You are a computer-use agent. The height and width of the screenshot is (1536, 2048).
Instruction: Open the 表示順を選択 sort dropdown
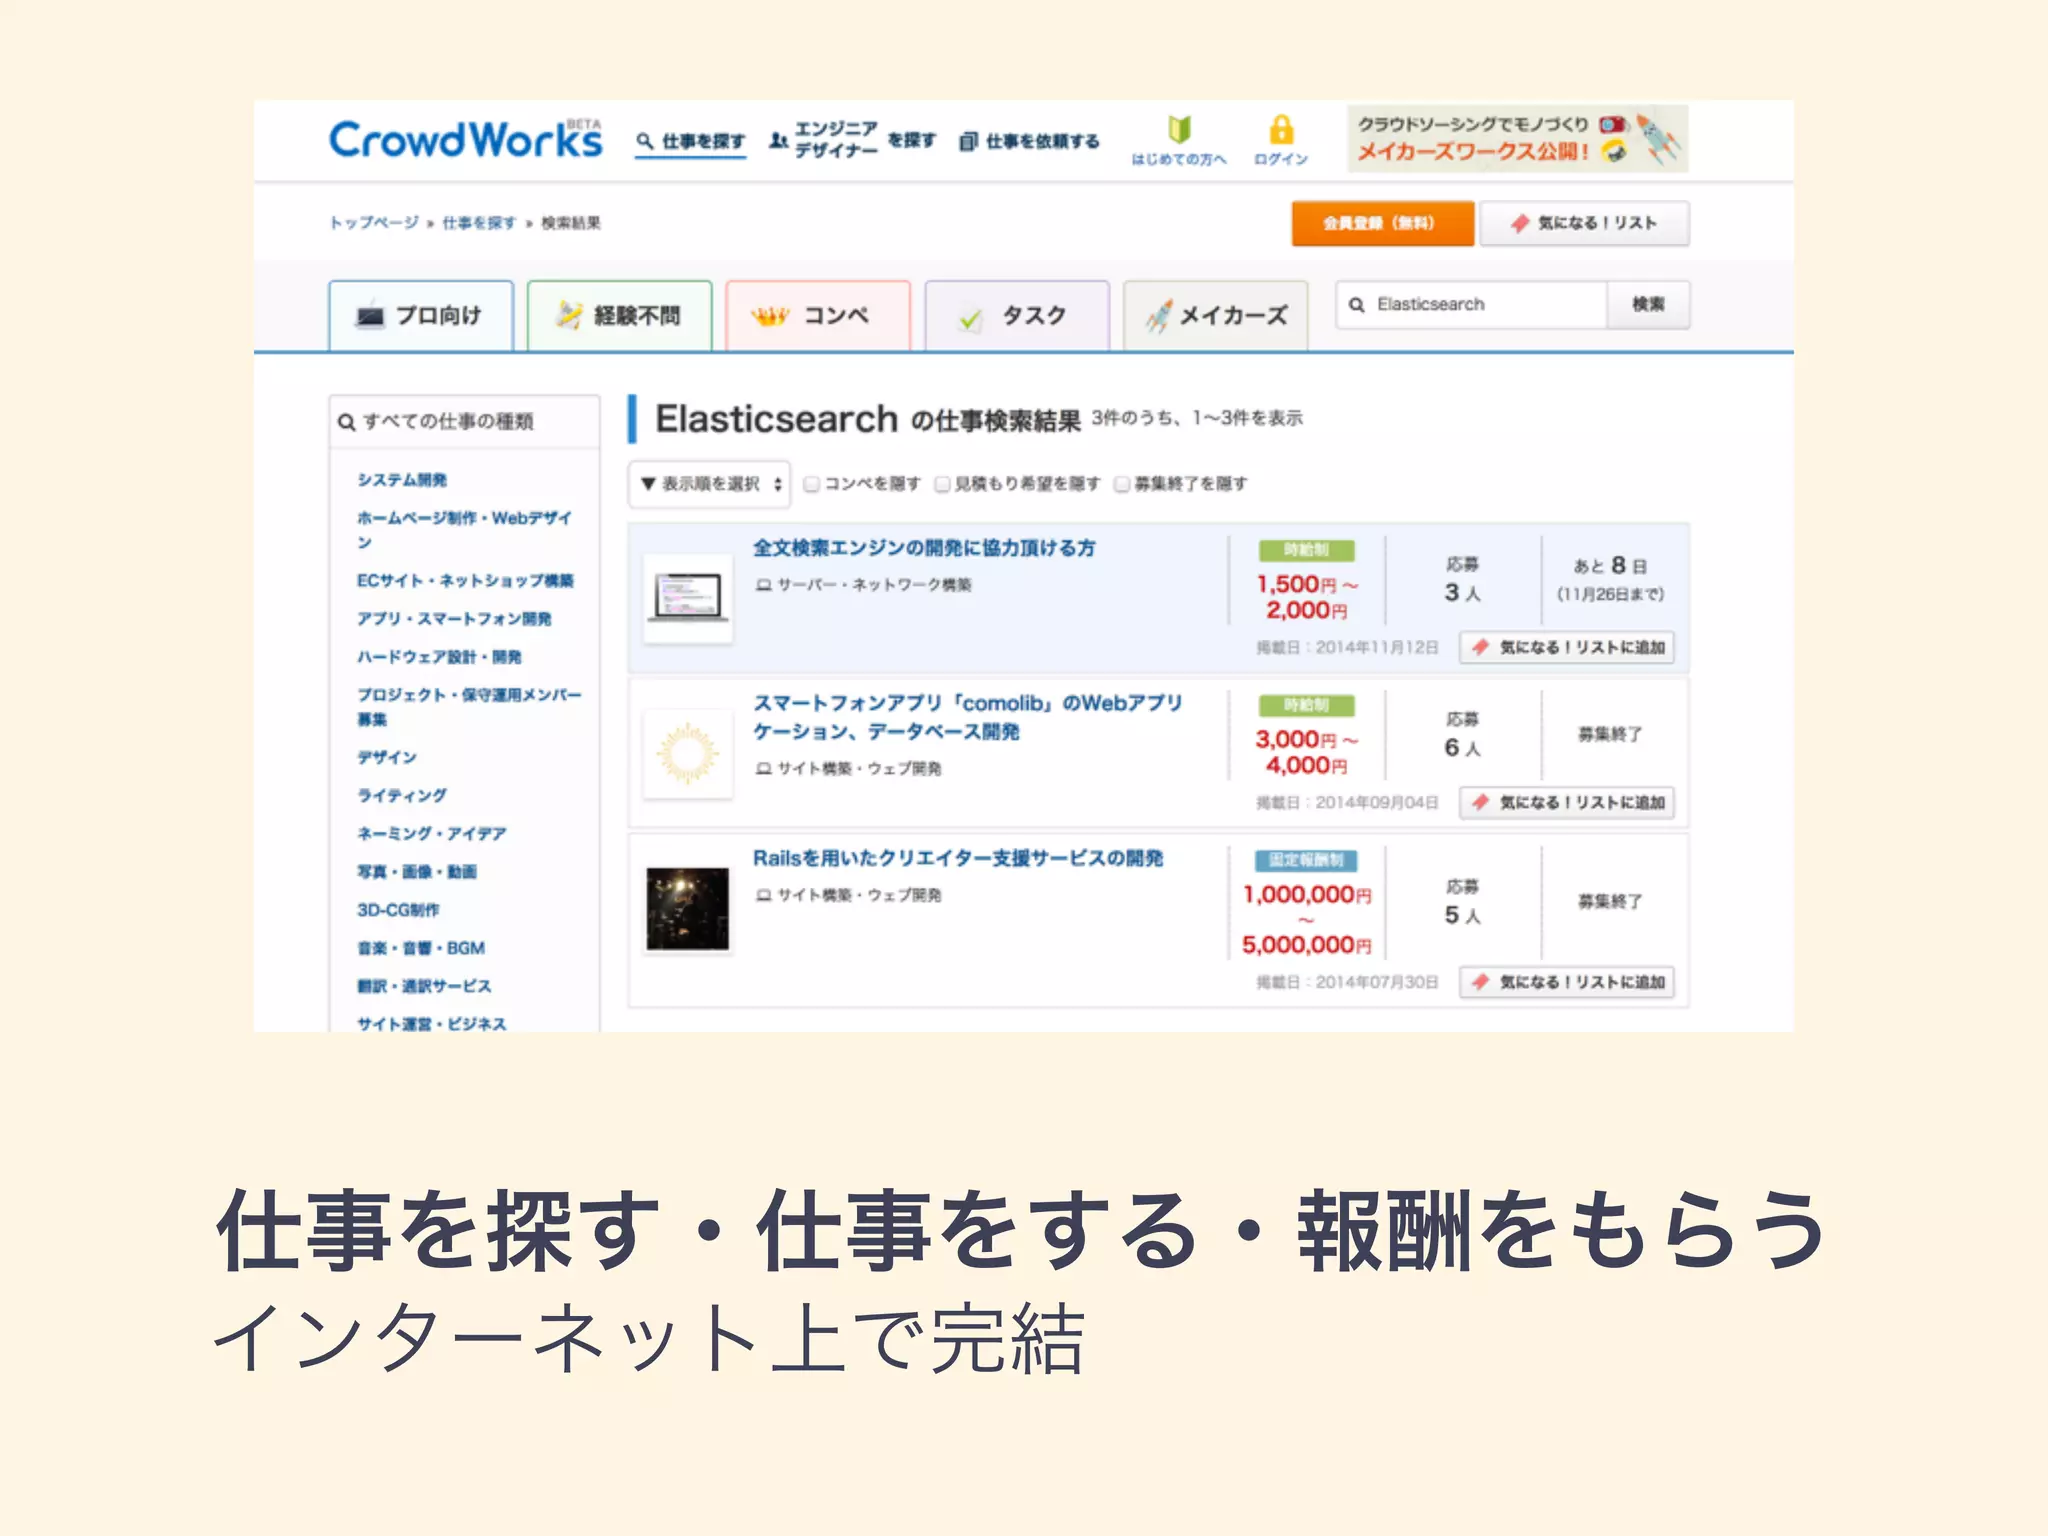pyautogui.click(x=709, y=484)
